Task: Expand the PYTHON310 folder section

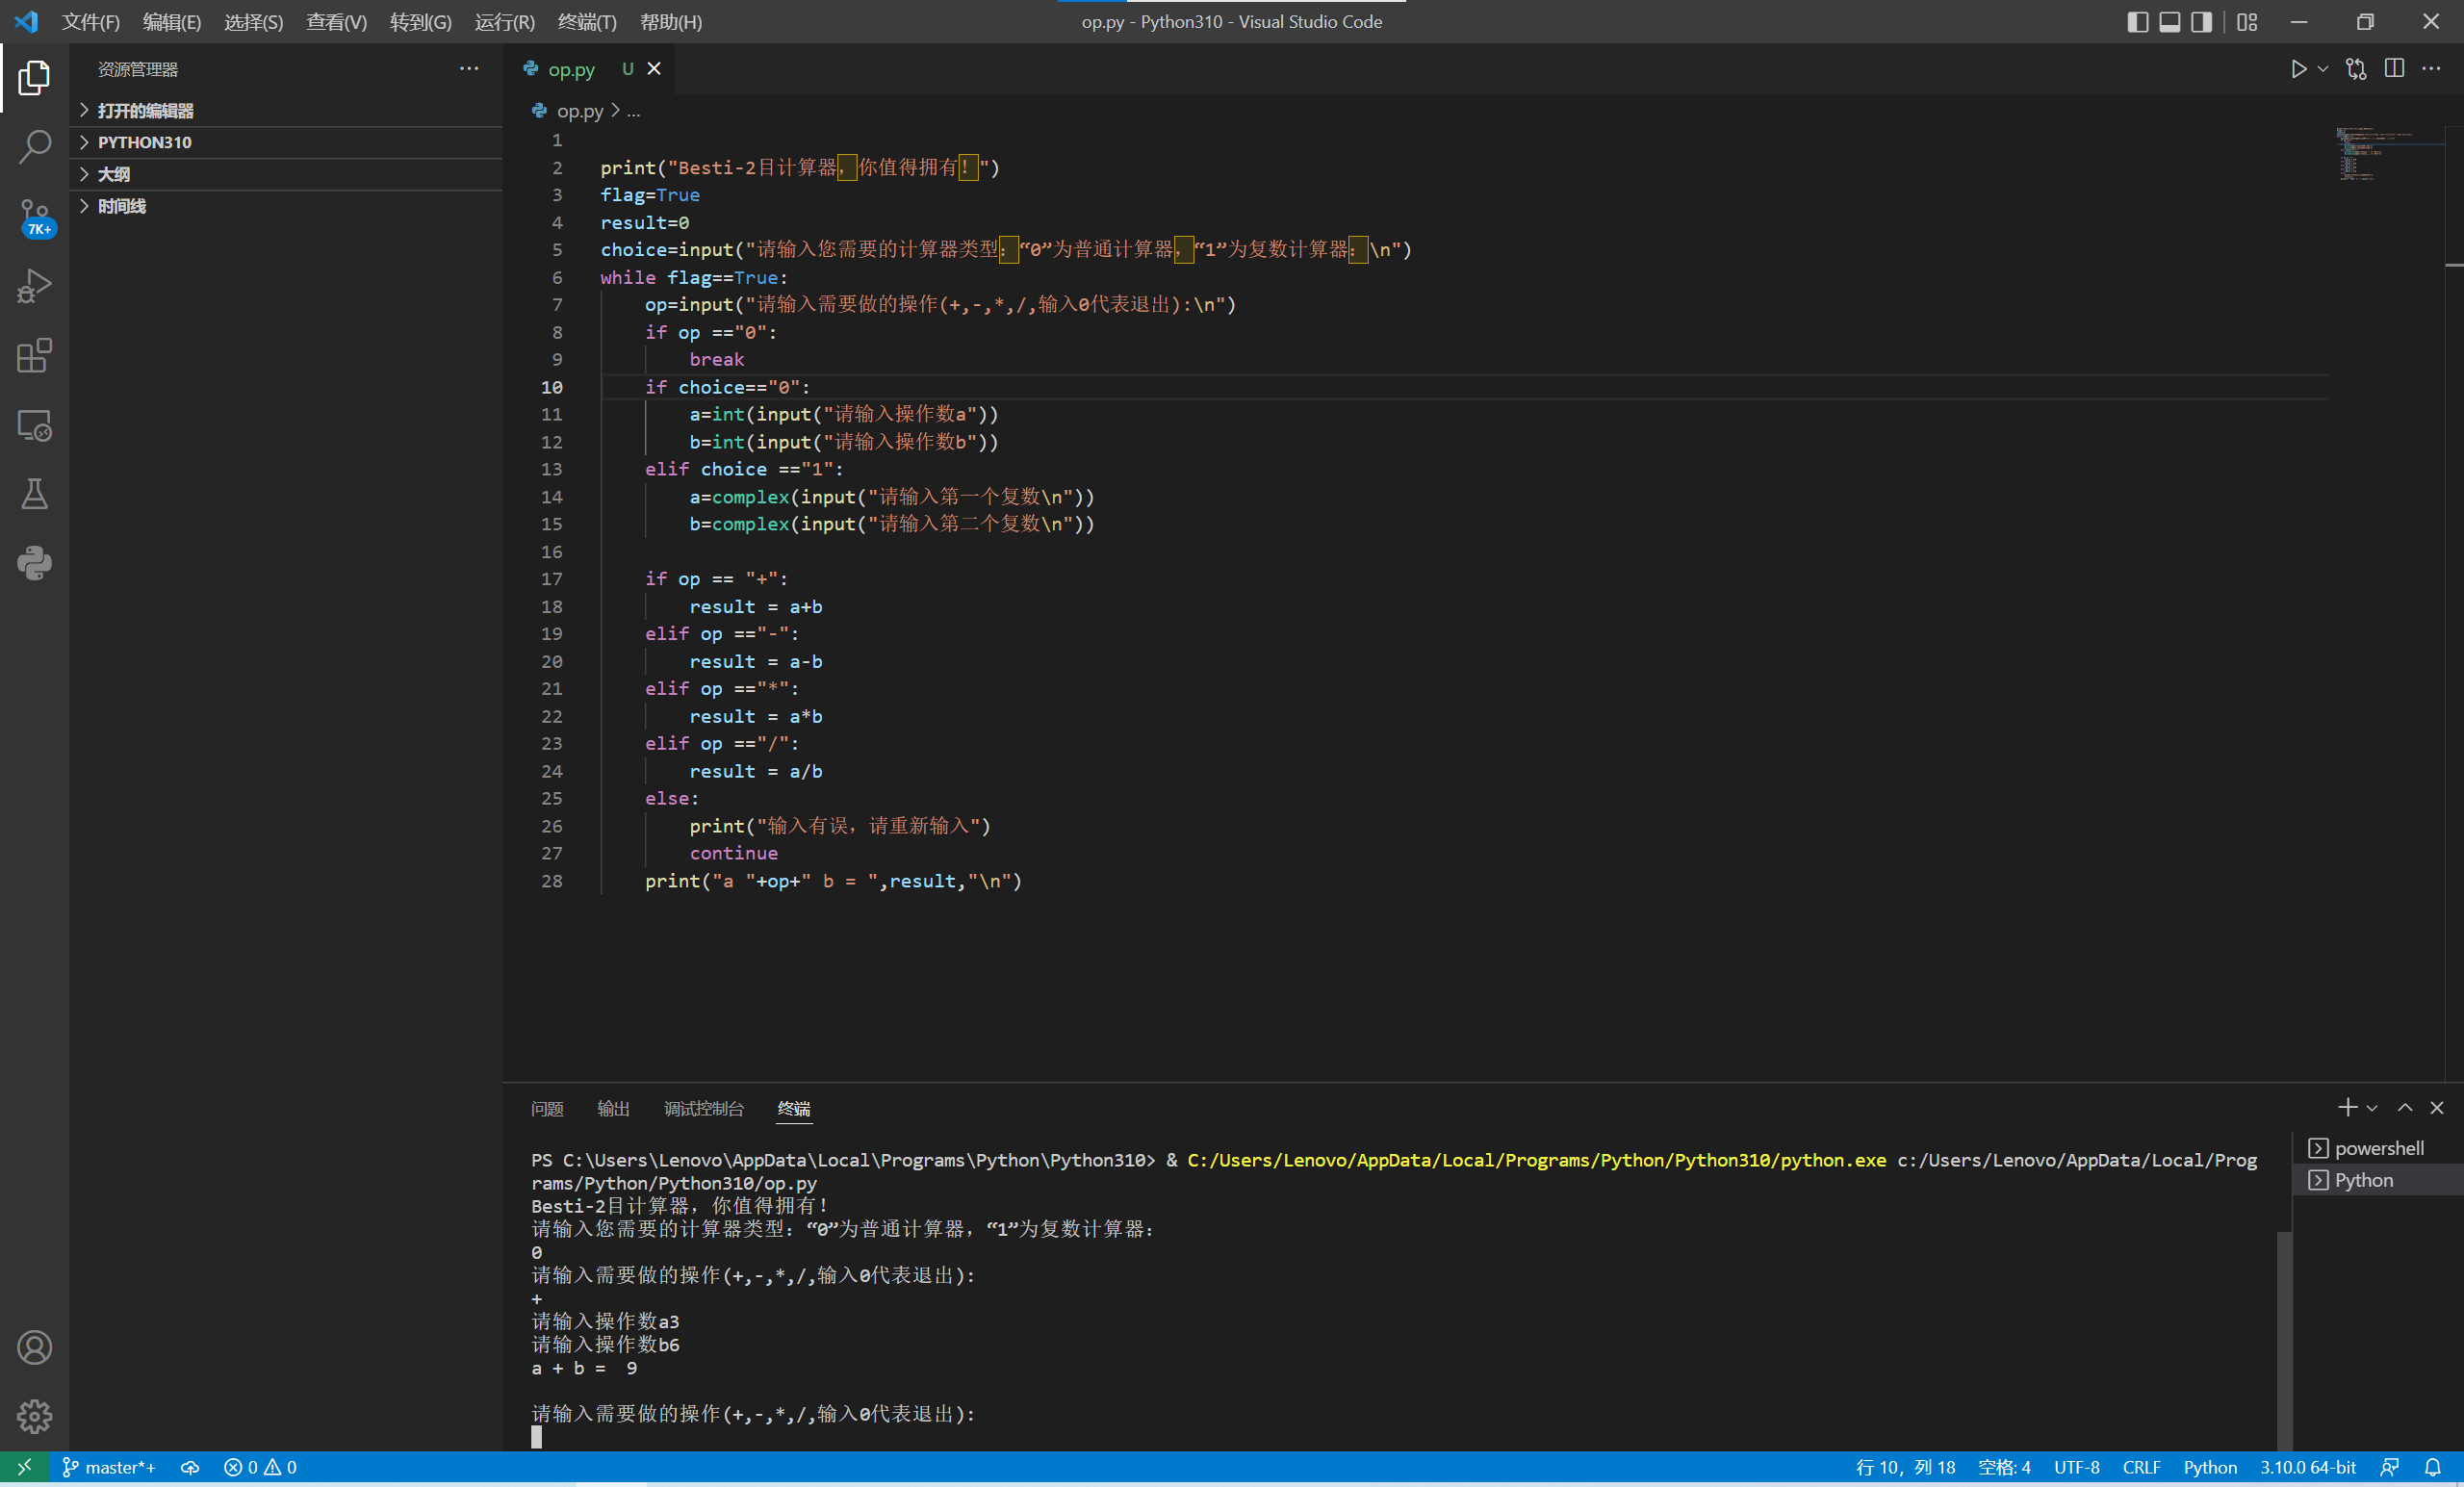Action: (144, 142)
